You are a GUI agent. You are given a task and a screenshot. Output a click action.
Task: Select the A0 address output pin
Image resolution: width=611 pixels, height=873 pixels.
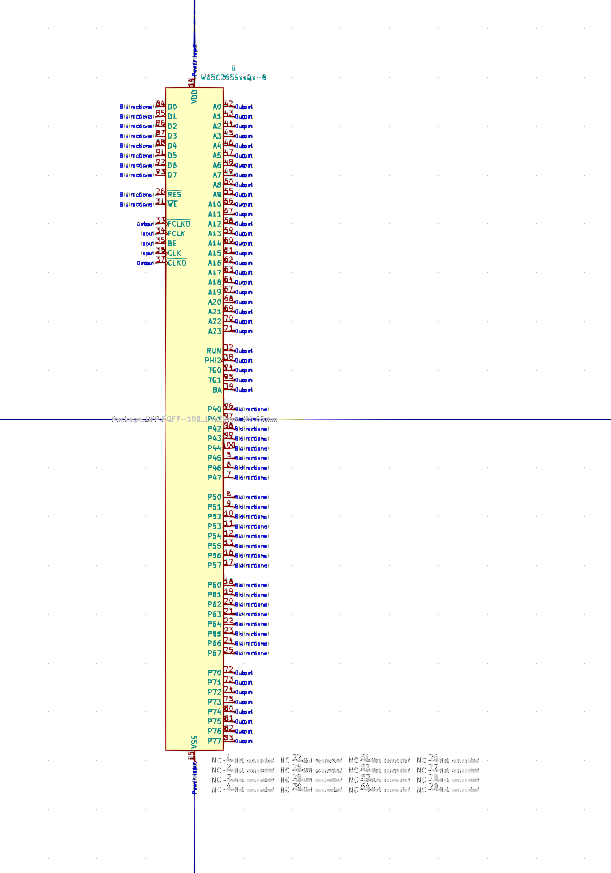pyautogui.click(x=228, y=106)
